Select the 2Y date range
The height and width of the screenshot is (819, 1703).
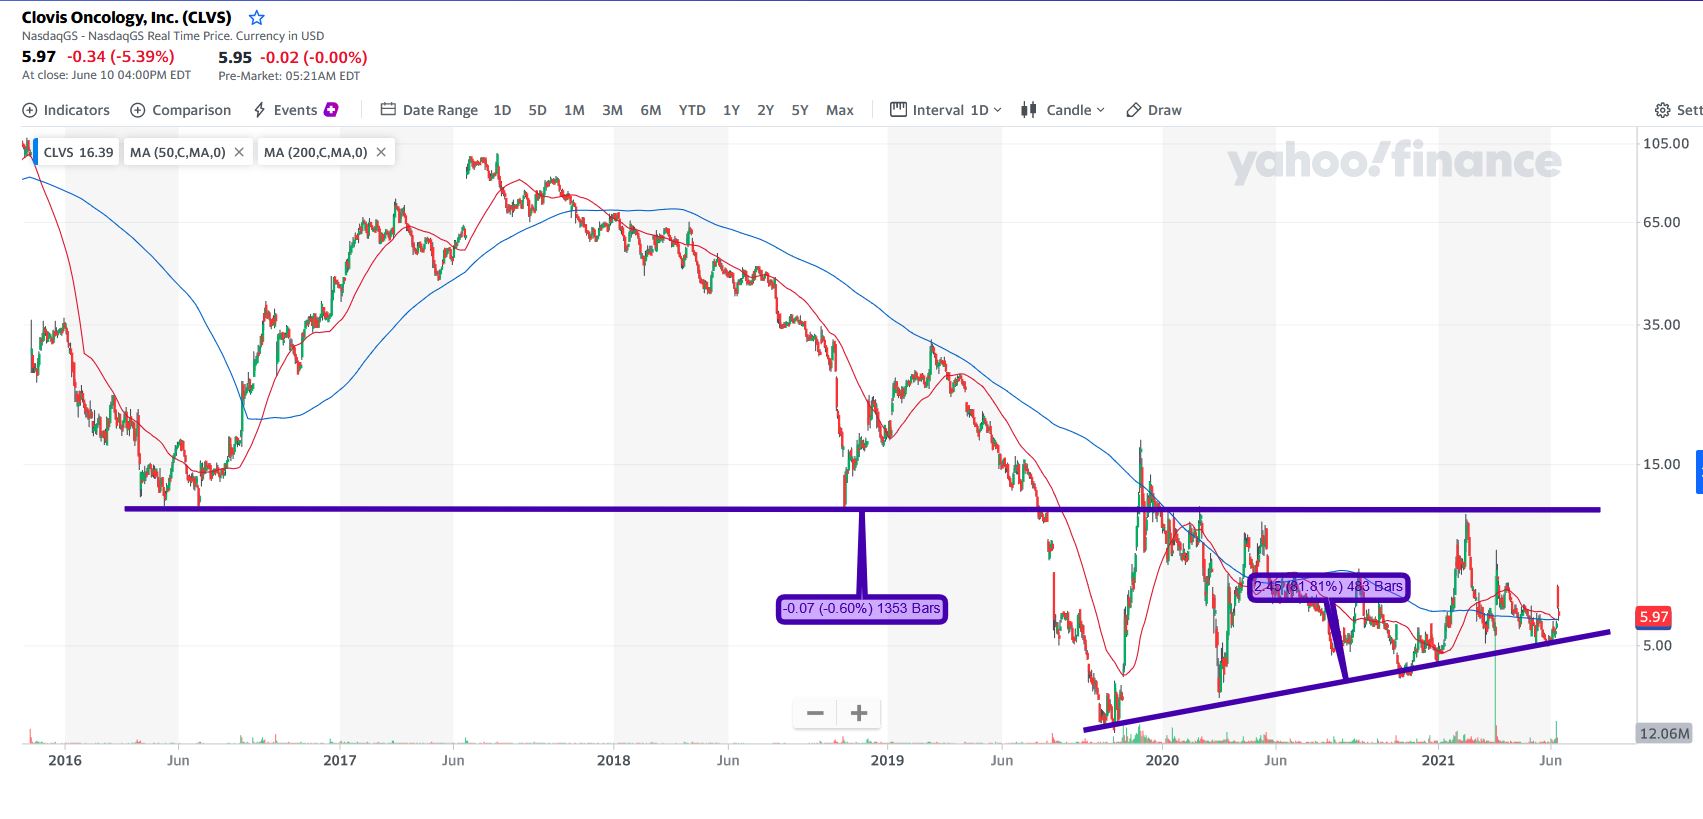click(765, 110)
